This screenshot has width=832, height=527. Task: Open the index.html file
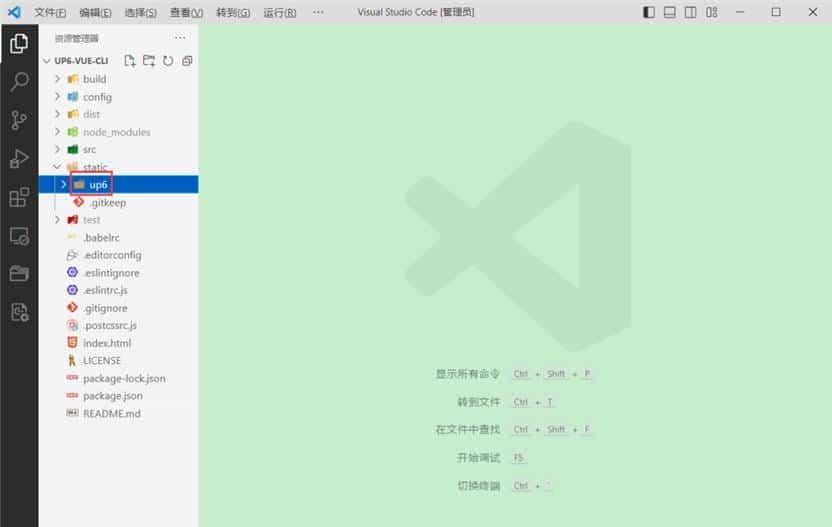pyautogui.click(x=107, y=343)
